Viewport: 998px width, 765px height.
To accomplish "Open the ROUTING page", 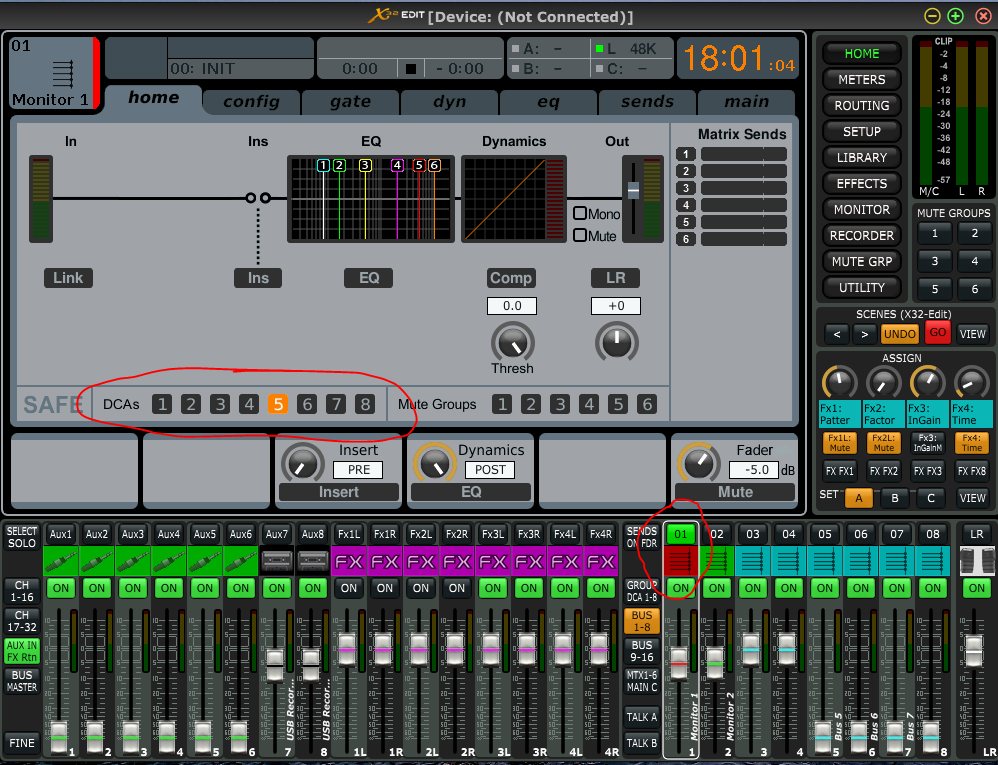I will tap(862, 106).
